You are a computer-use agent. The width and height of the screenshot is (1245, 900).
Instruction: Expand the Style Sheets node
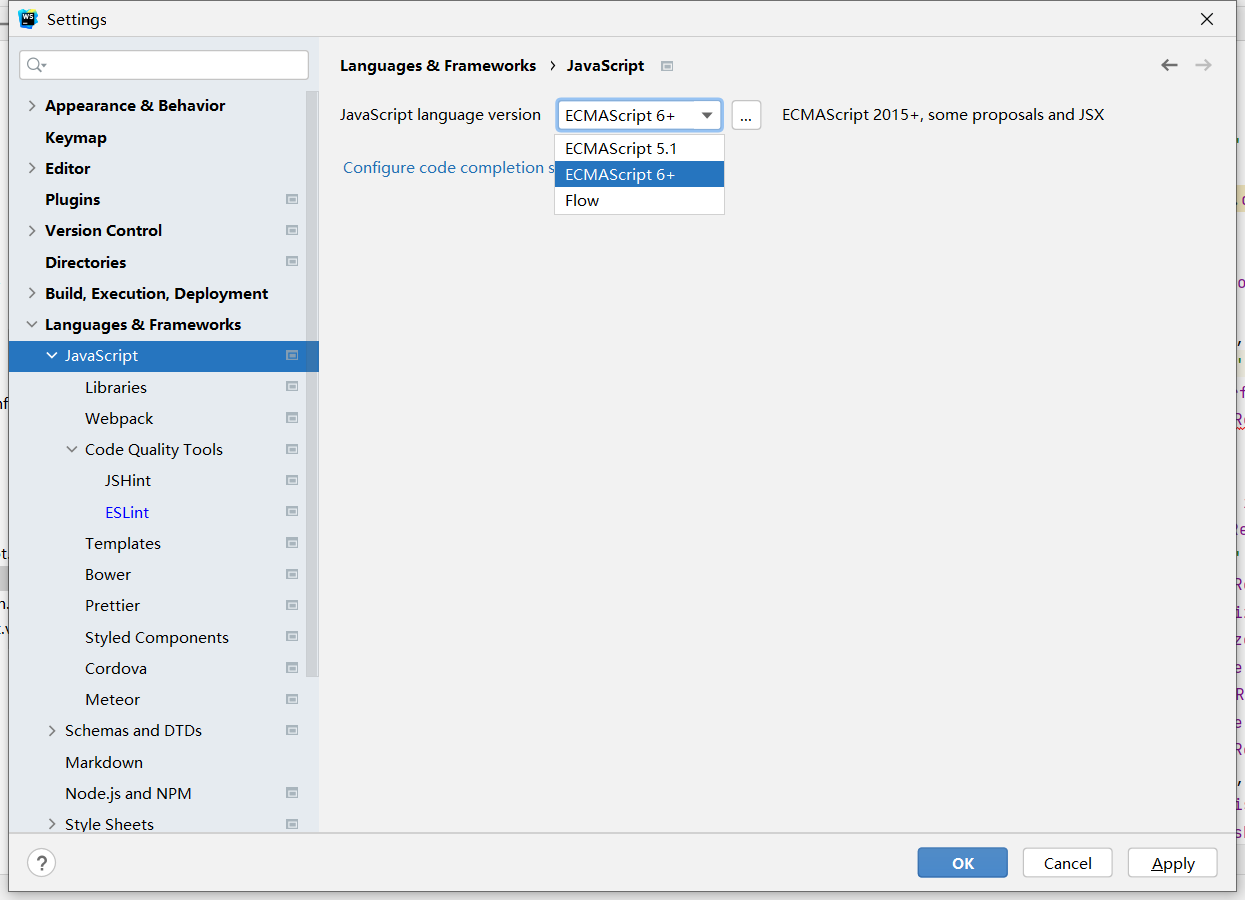click(52, 824)
